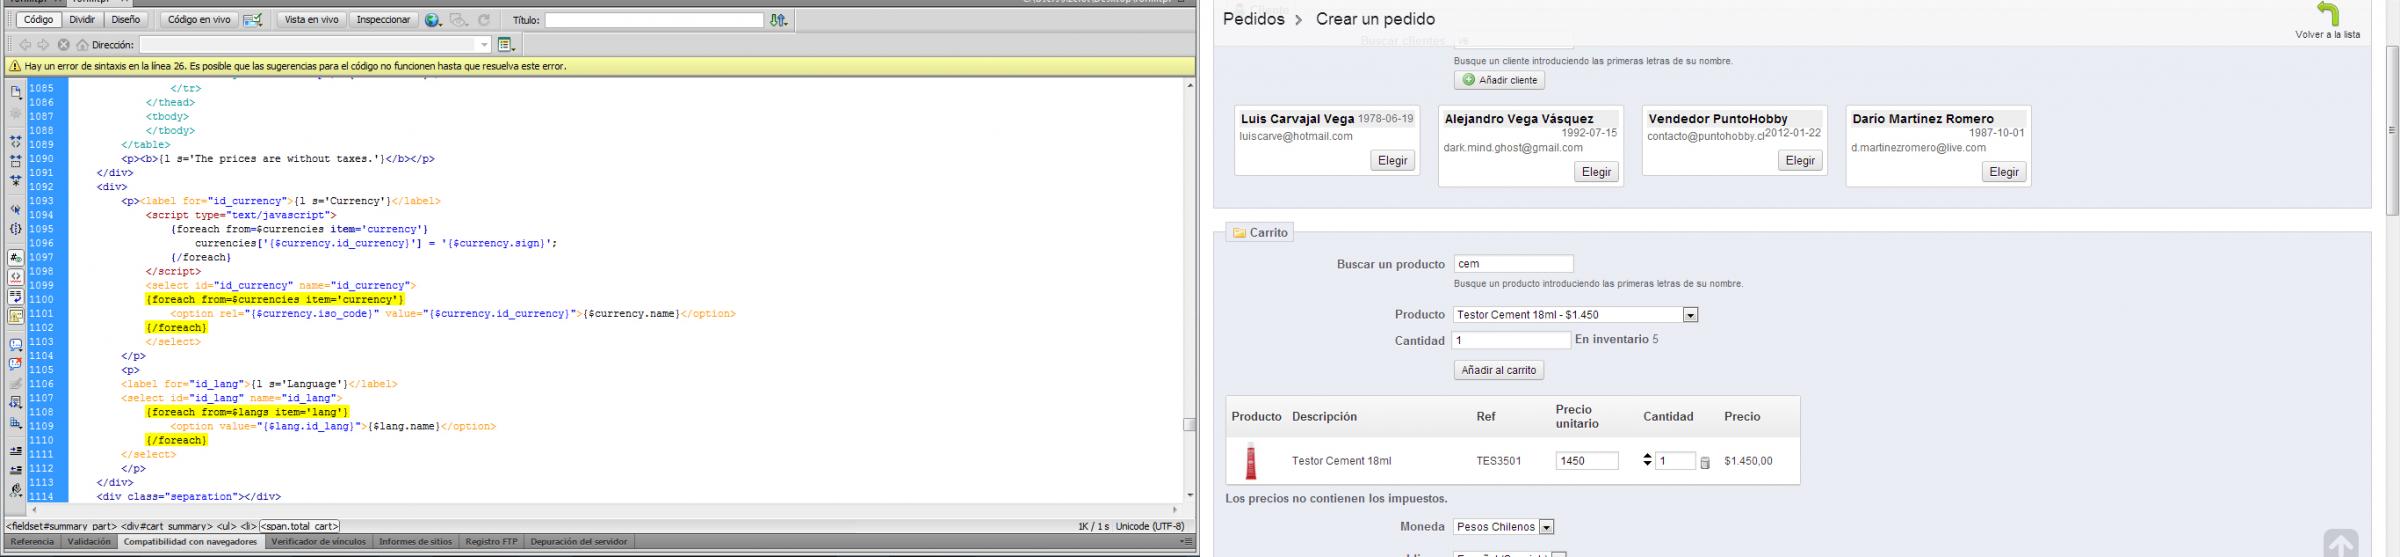Screen dimensions: 2400x557
Task: Click the scroll-to-top arrow button
Action: 2340,543
